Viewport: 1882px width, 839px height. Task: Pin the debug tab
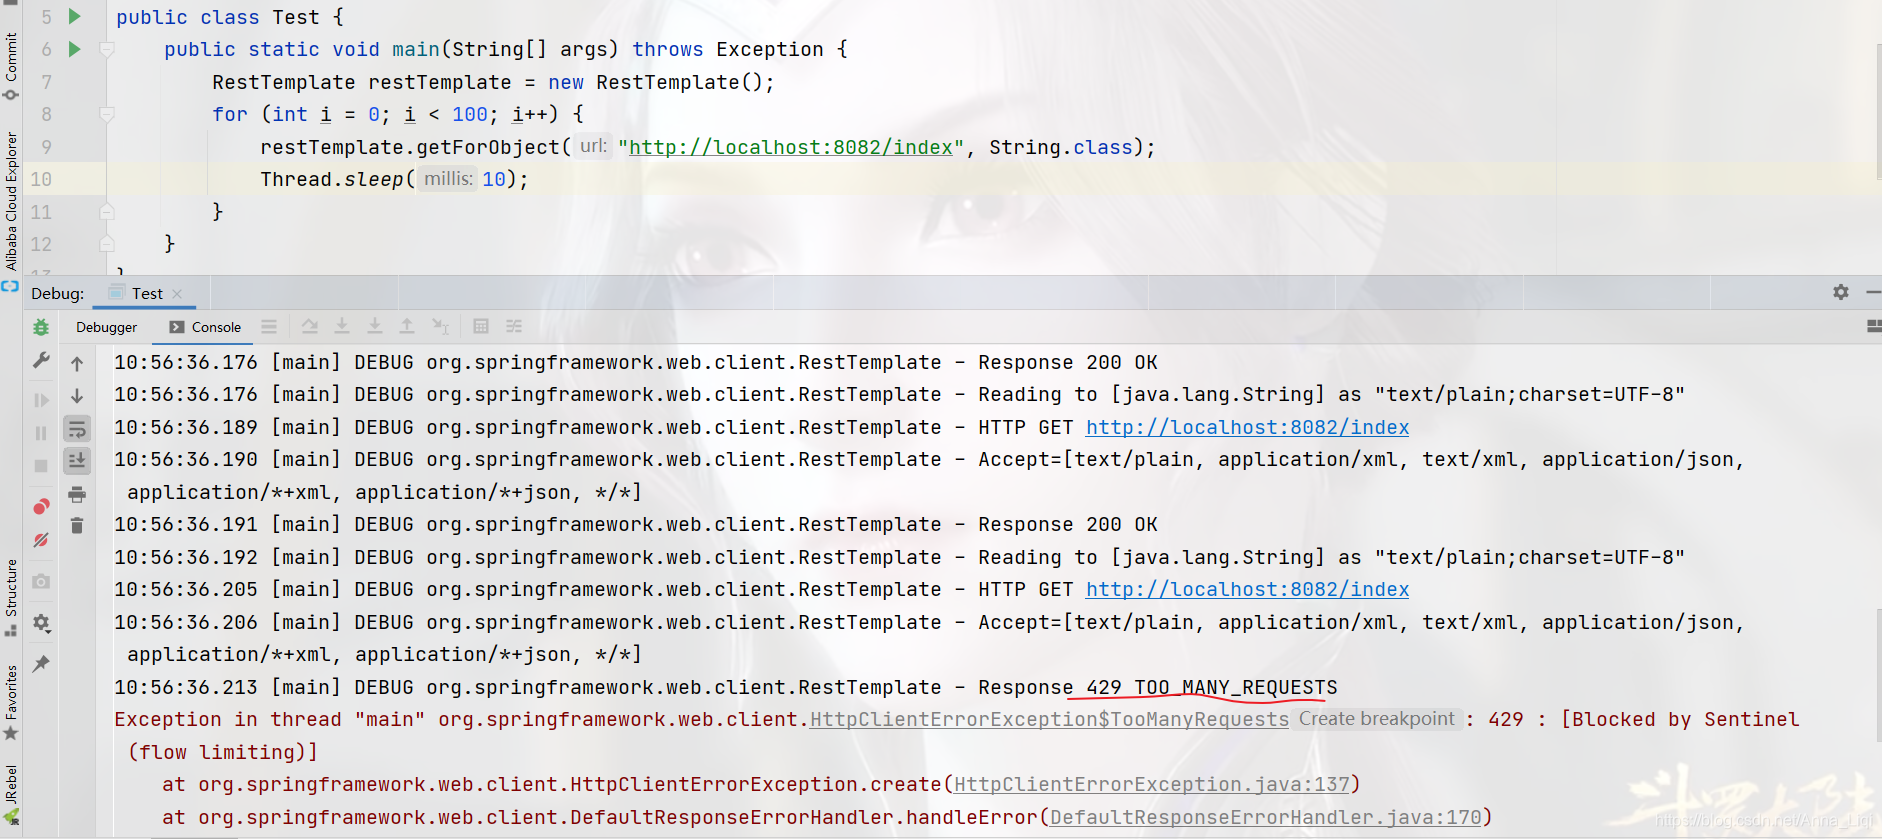point(41,663)
